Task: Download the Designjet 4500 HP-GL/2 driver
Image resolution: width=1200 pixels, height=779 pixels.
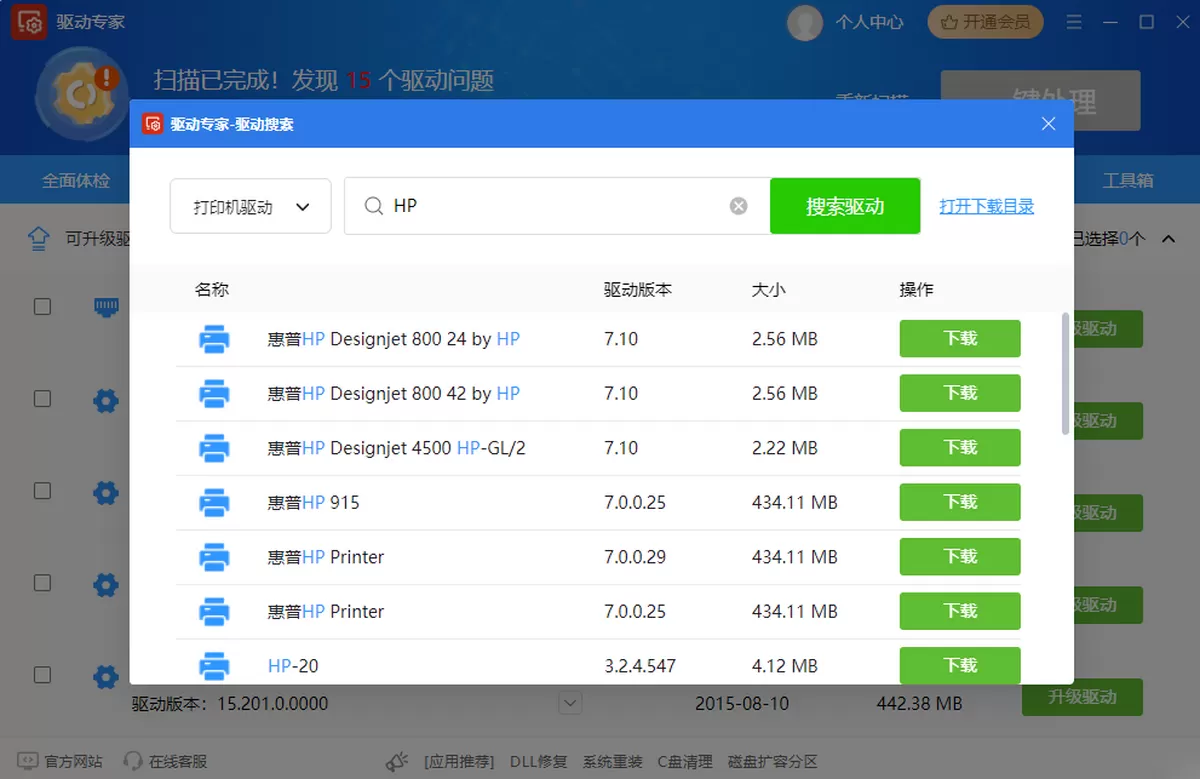Action: (x=960, y=448)
